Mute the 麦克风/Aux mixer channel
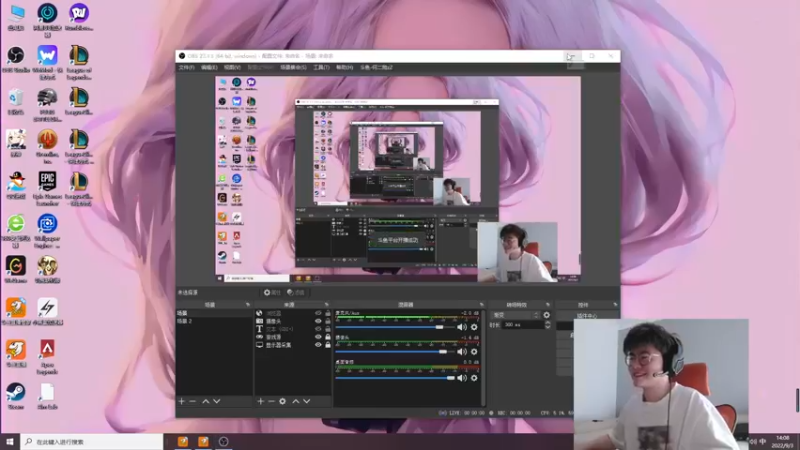 (462, 327)
